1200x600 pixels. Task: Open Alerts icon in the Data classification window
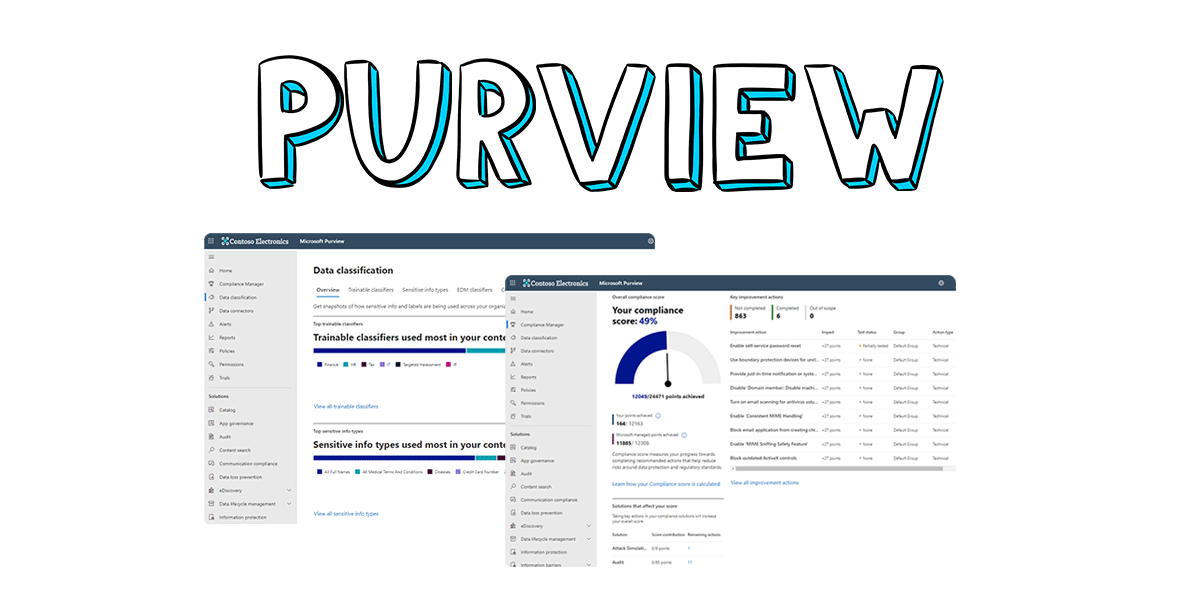[x=211, y=324]
